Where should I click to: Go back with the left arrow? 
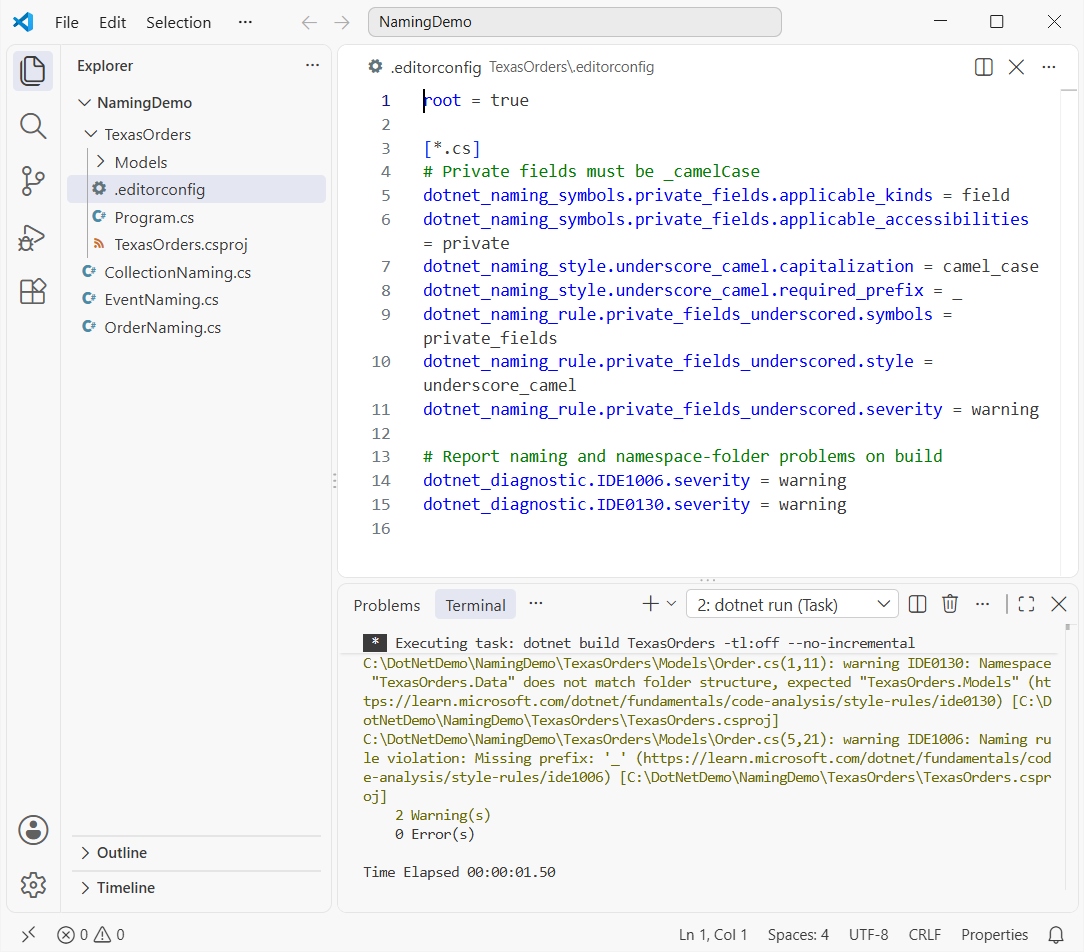pos(309,22)
